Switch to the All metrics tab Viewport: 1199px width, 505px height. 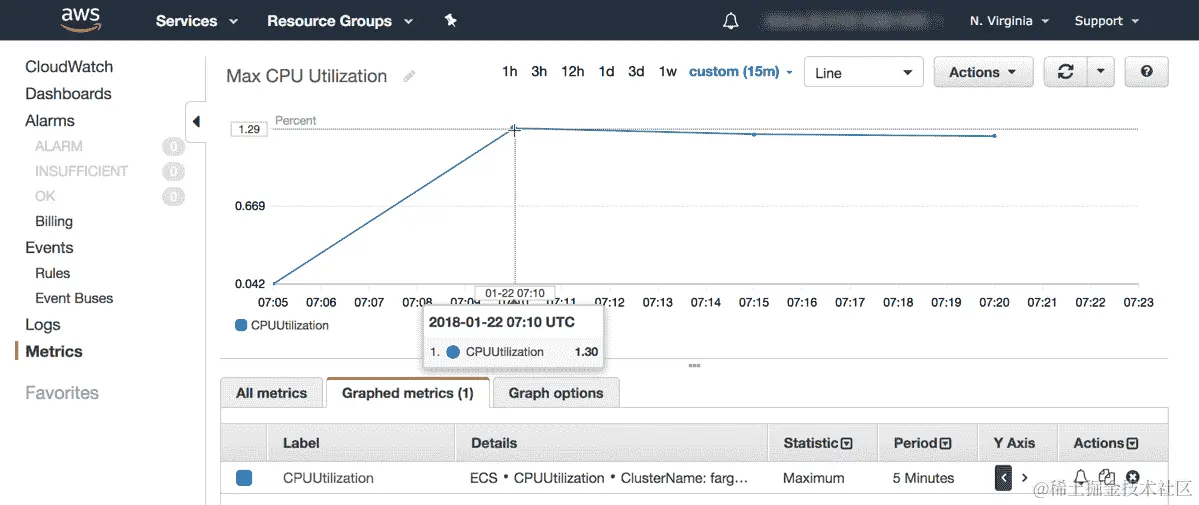[x=271, y=393]
